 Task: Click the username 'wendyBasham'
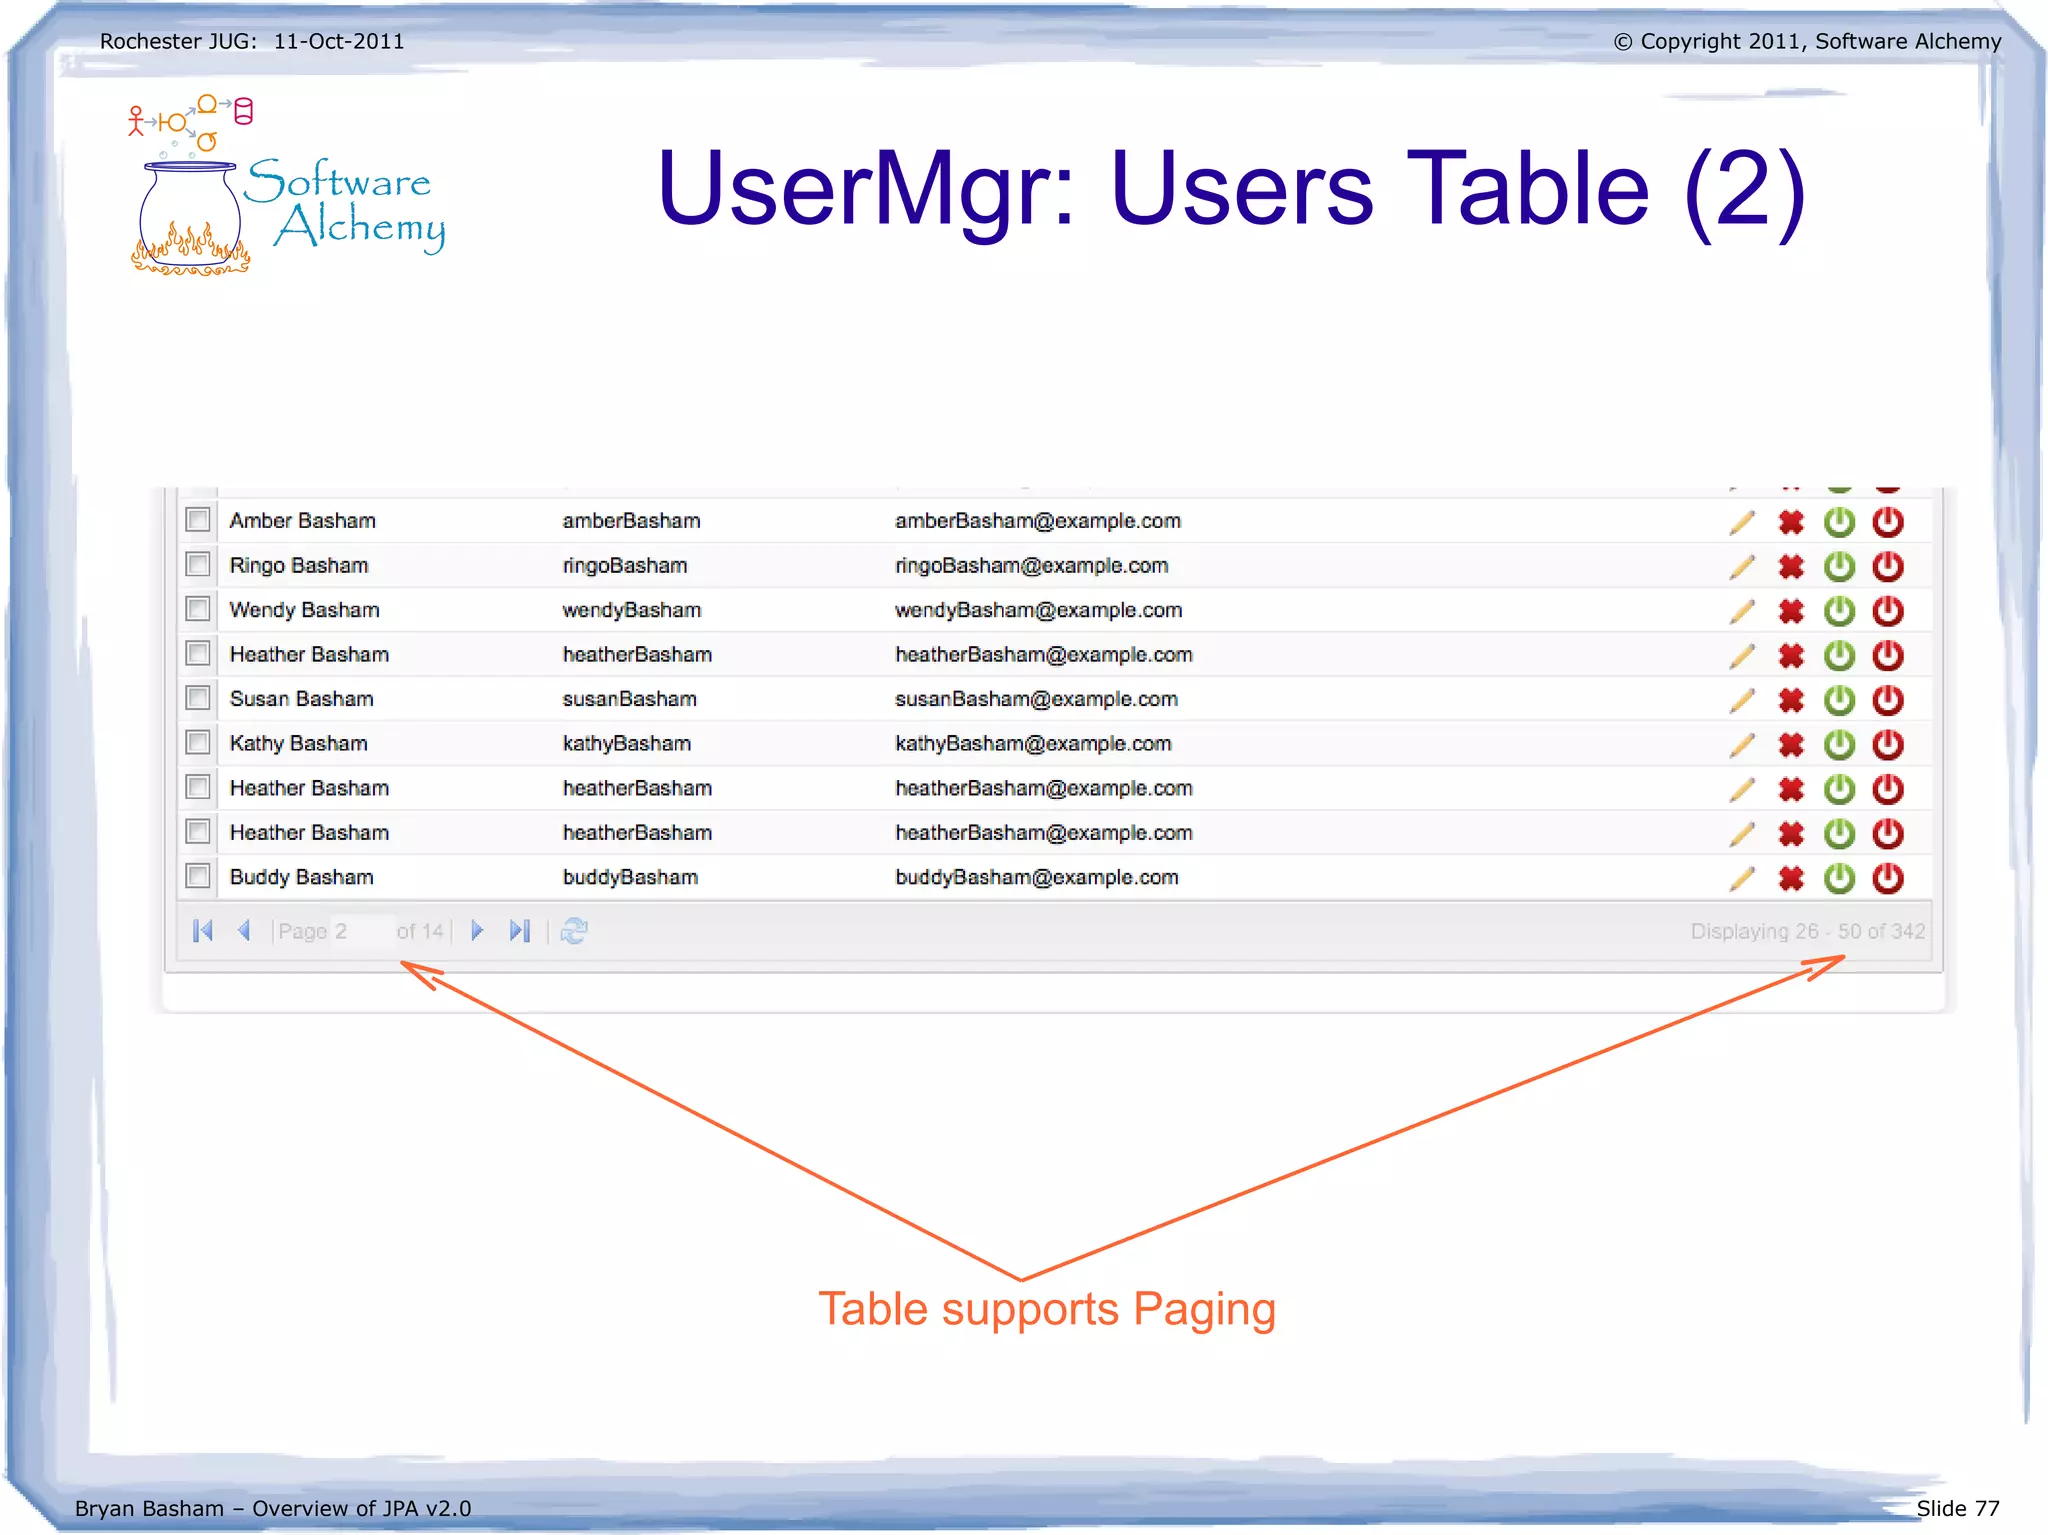pyautogui.click(x=632, y=611)
